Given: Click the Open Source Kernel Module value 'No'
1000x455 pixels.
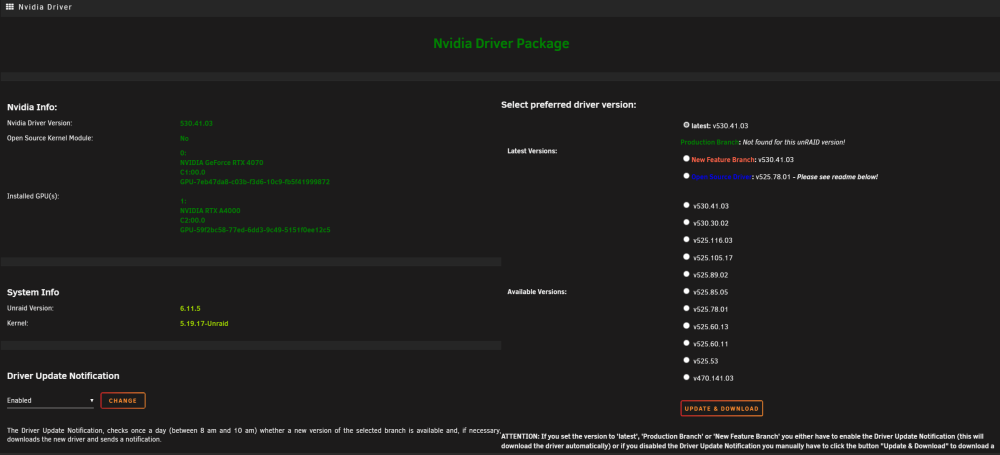Looking at the screenshot, I should point(184,138).
